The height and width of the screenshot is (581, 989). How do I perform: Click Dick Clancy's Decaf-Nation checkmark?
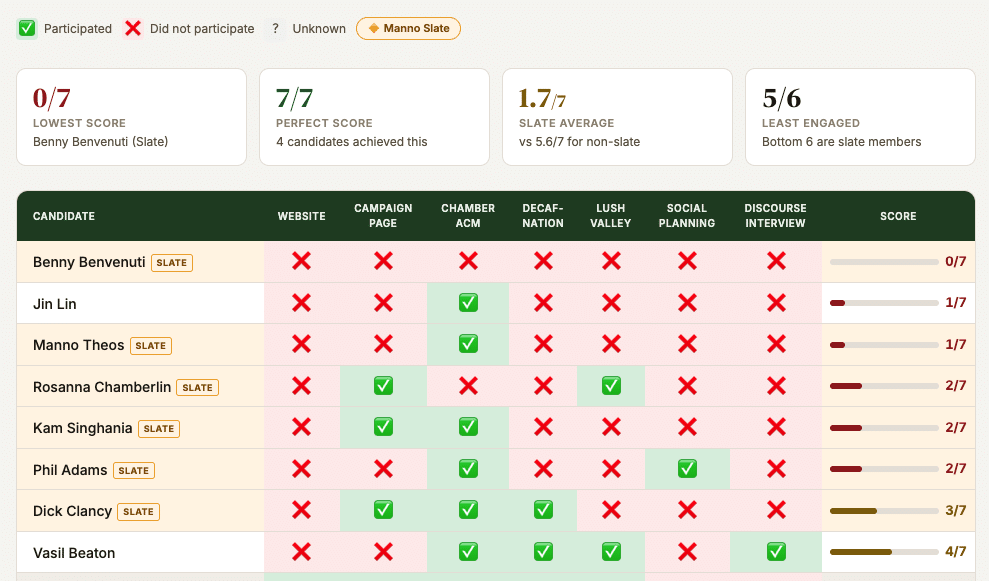[543, 510]
